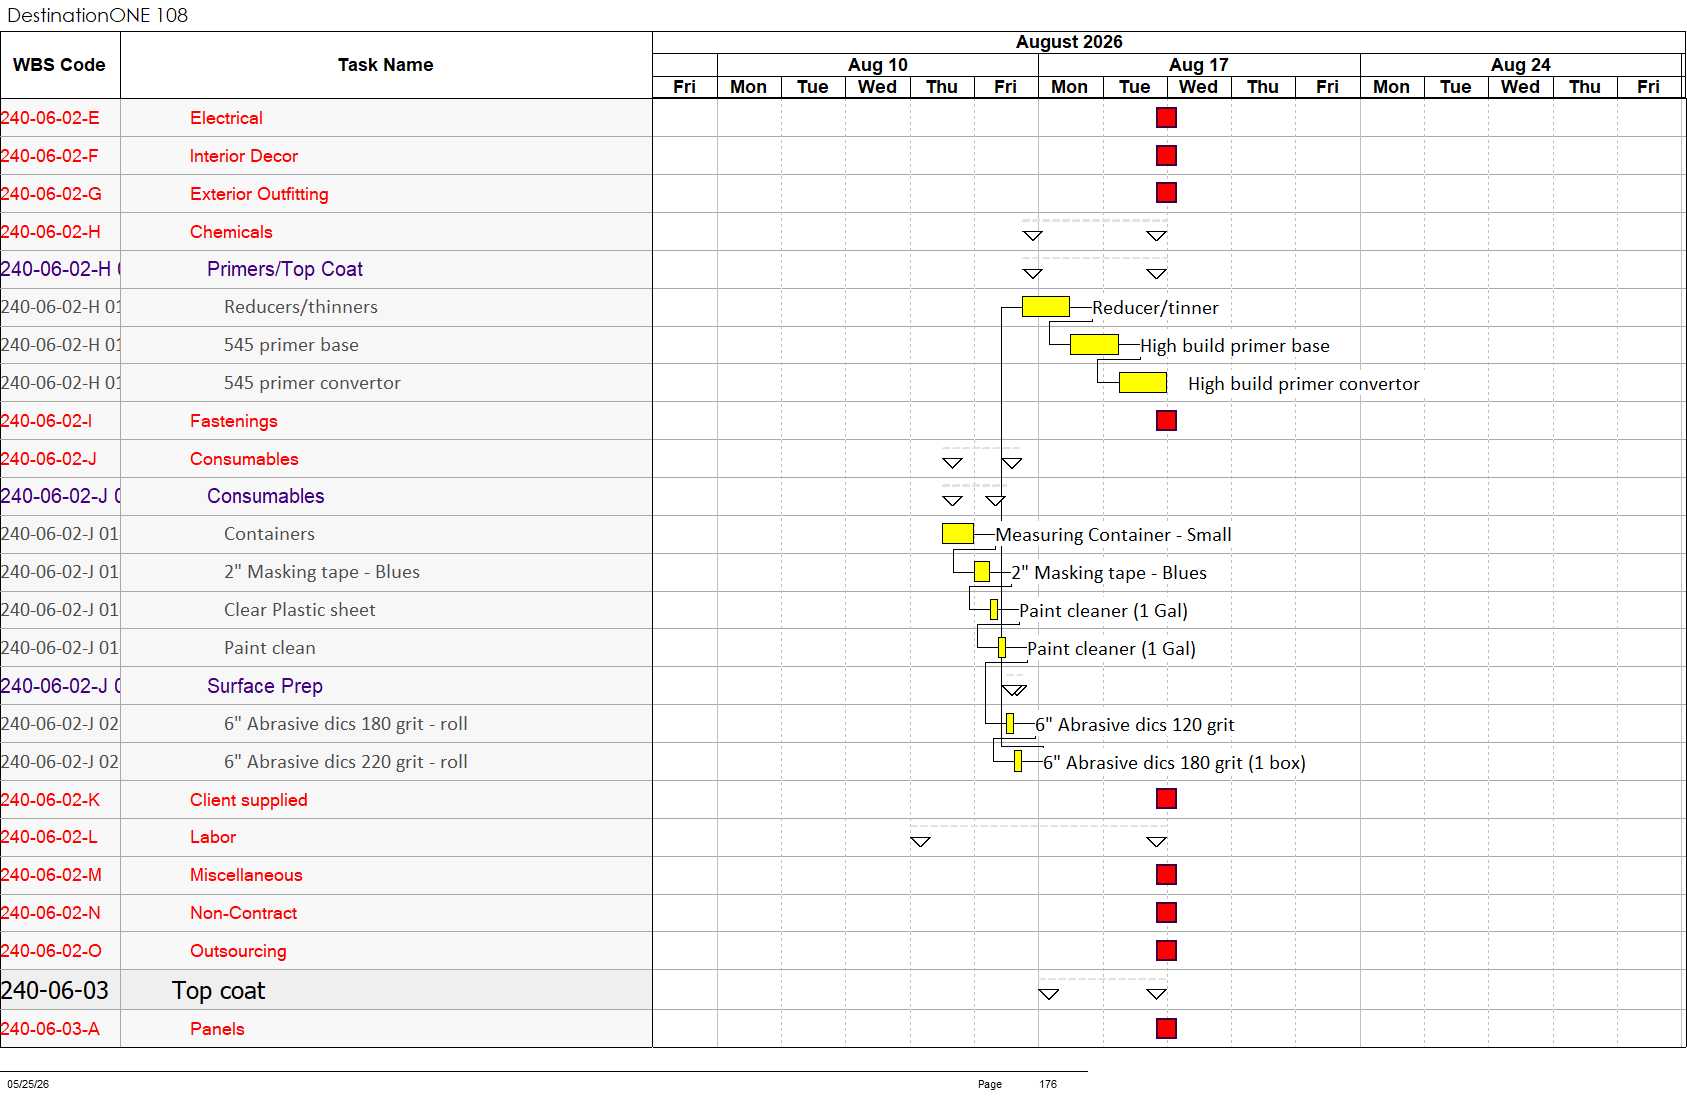Screen dimensions: 1687x1097
Task: Click the Task Name column header
Action: coord(386,65)
